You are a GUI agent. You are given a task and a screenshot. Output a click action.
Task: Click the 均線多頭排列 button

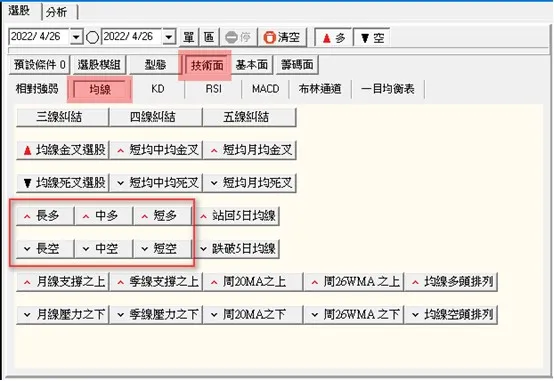point(451,282)
